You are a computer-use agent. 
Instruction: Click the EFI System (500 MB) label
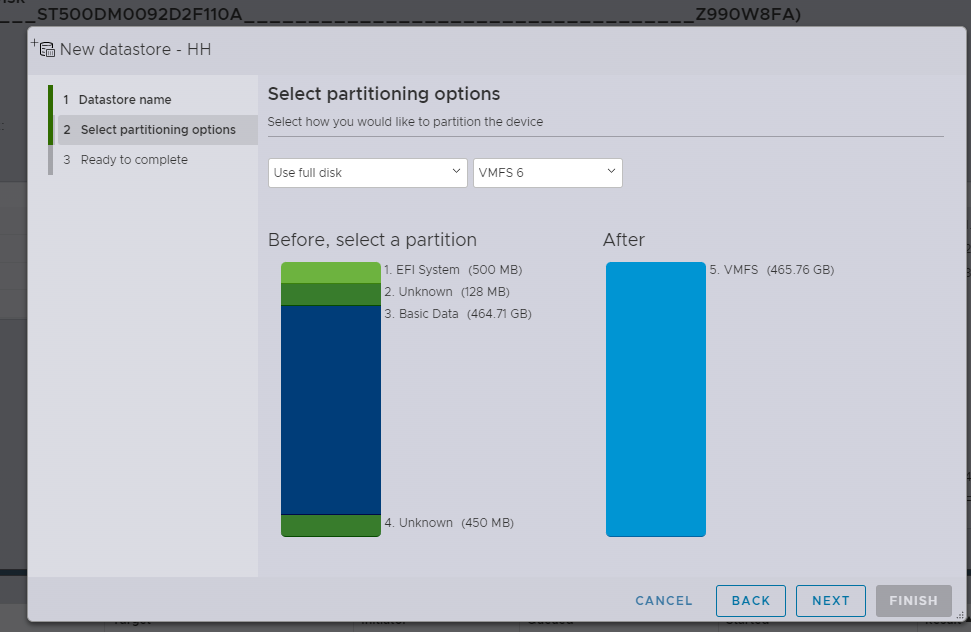pyautogui.click(x=453, y=270)
